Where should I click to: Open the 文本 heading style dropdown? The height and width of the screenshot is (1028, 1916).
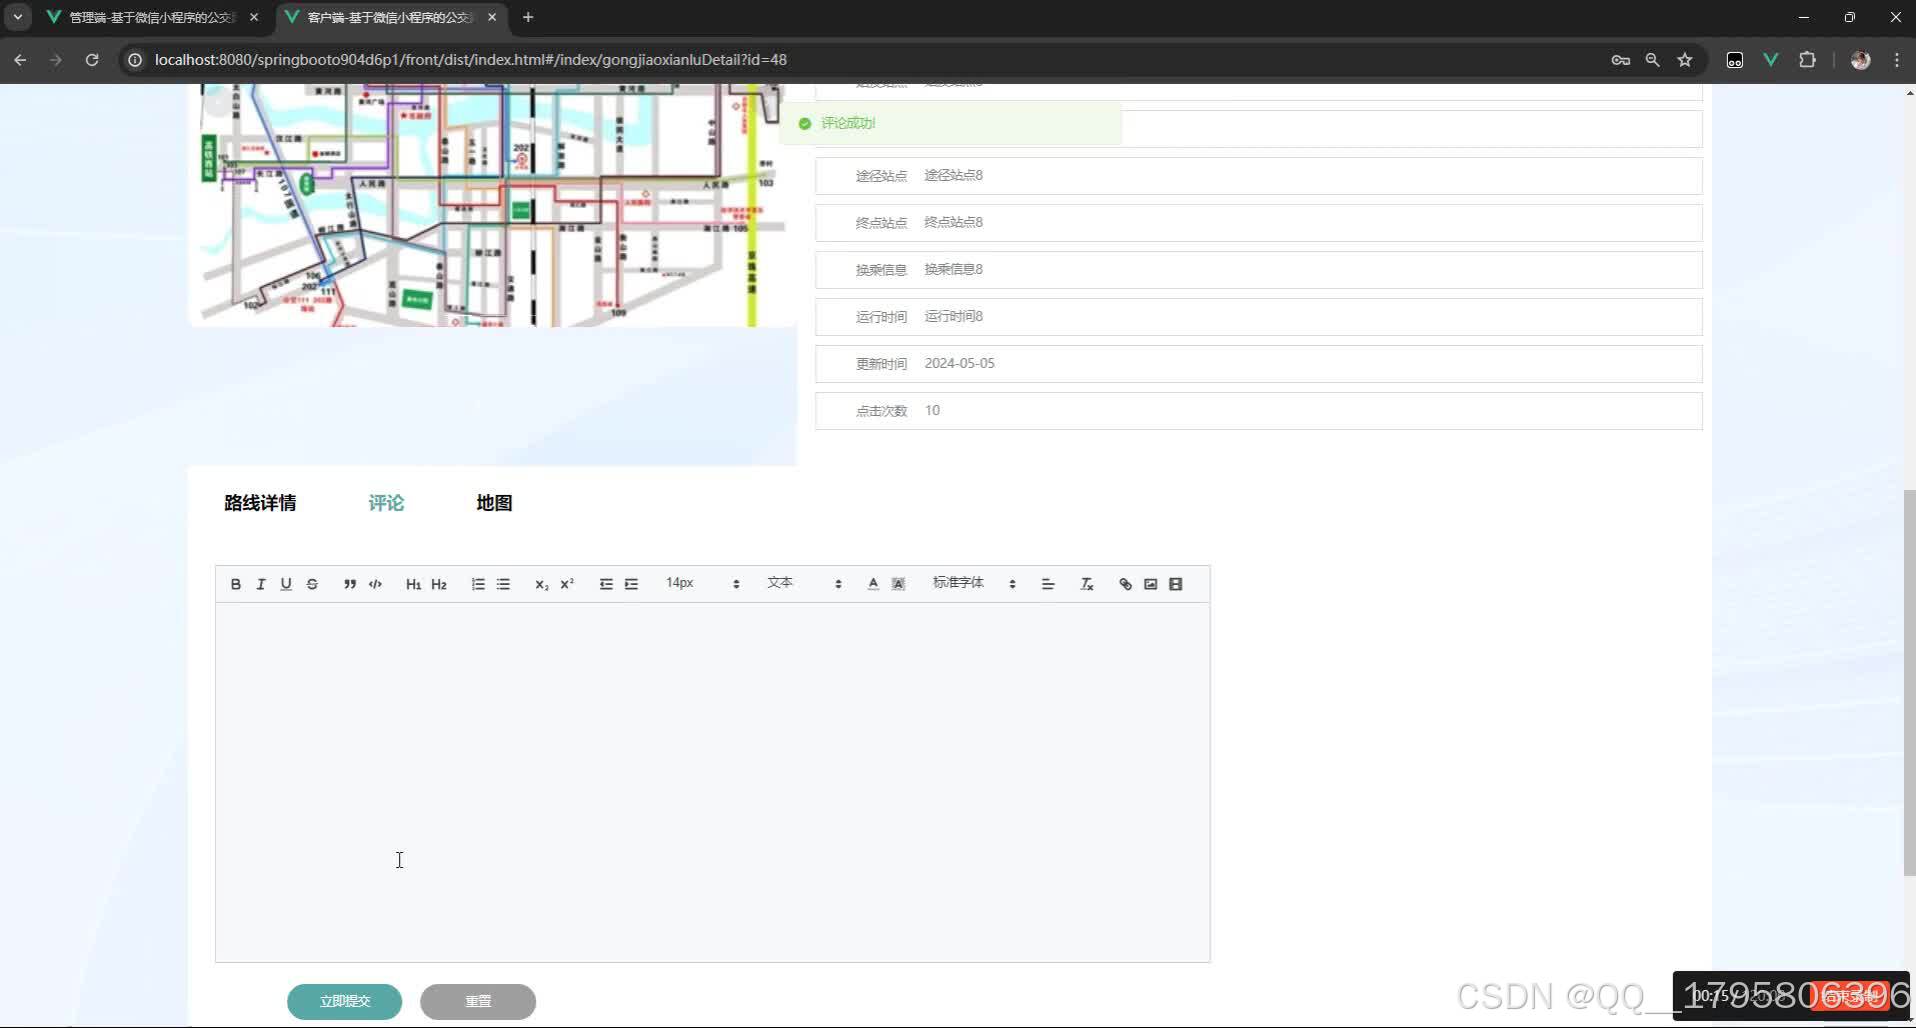(804, 583)
